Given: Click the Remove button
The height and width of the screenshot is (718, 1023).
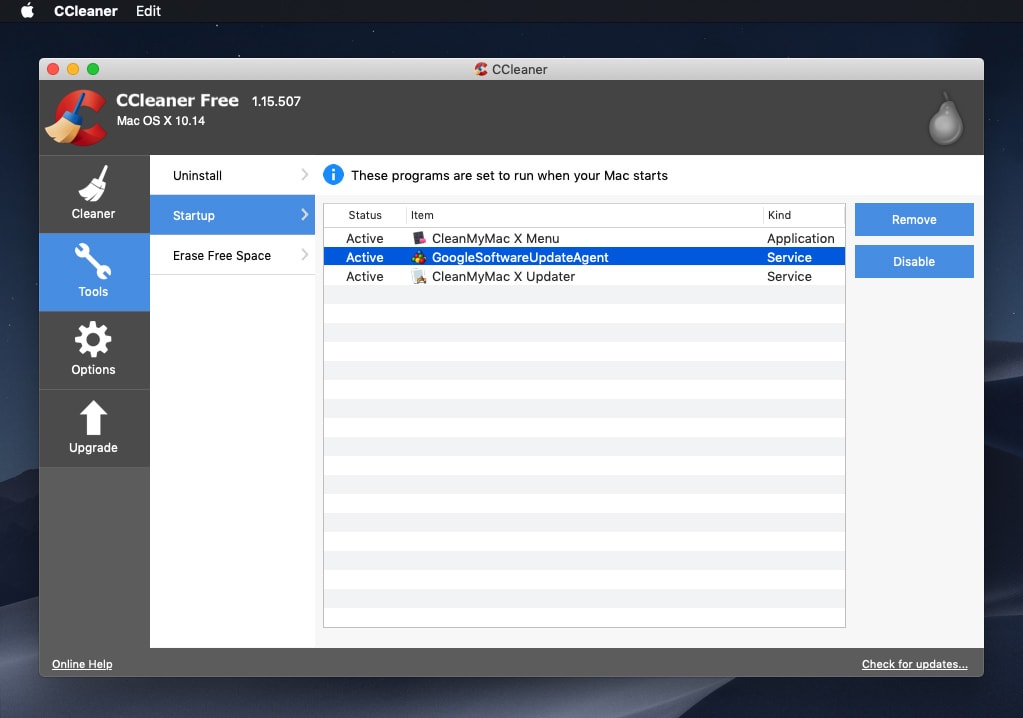Looking at the screenshot, I should (x=913, y=219).
